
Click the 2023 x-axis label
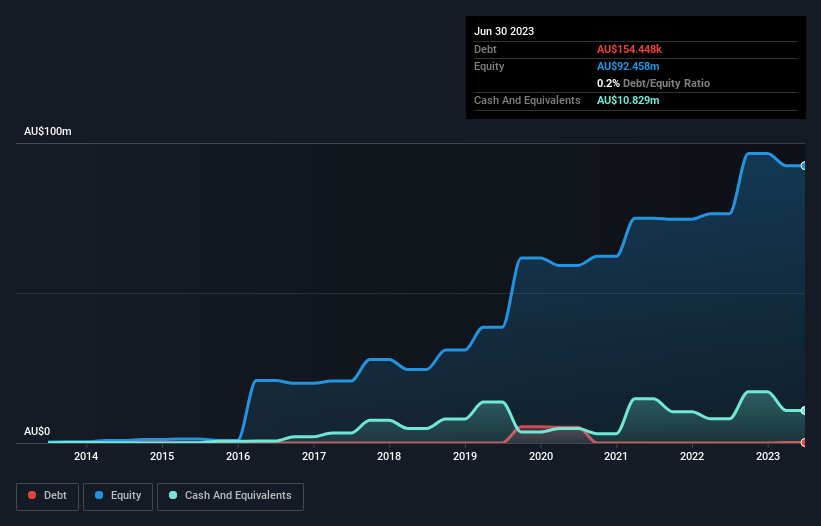coord(768,456)
